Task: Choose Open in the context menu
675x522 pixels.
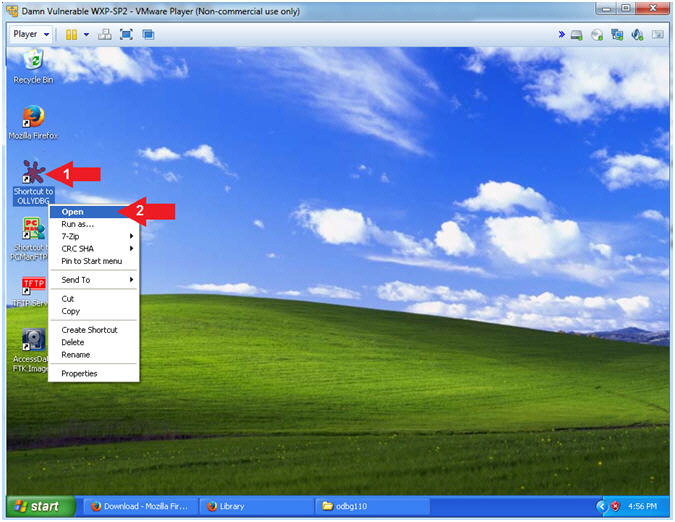Action: point(94,212)
